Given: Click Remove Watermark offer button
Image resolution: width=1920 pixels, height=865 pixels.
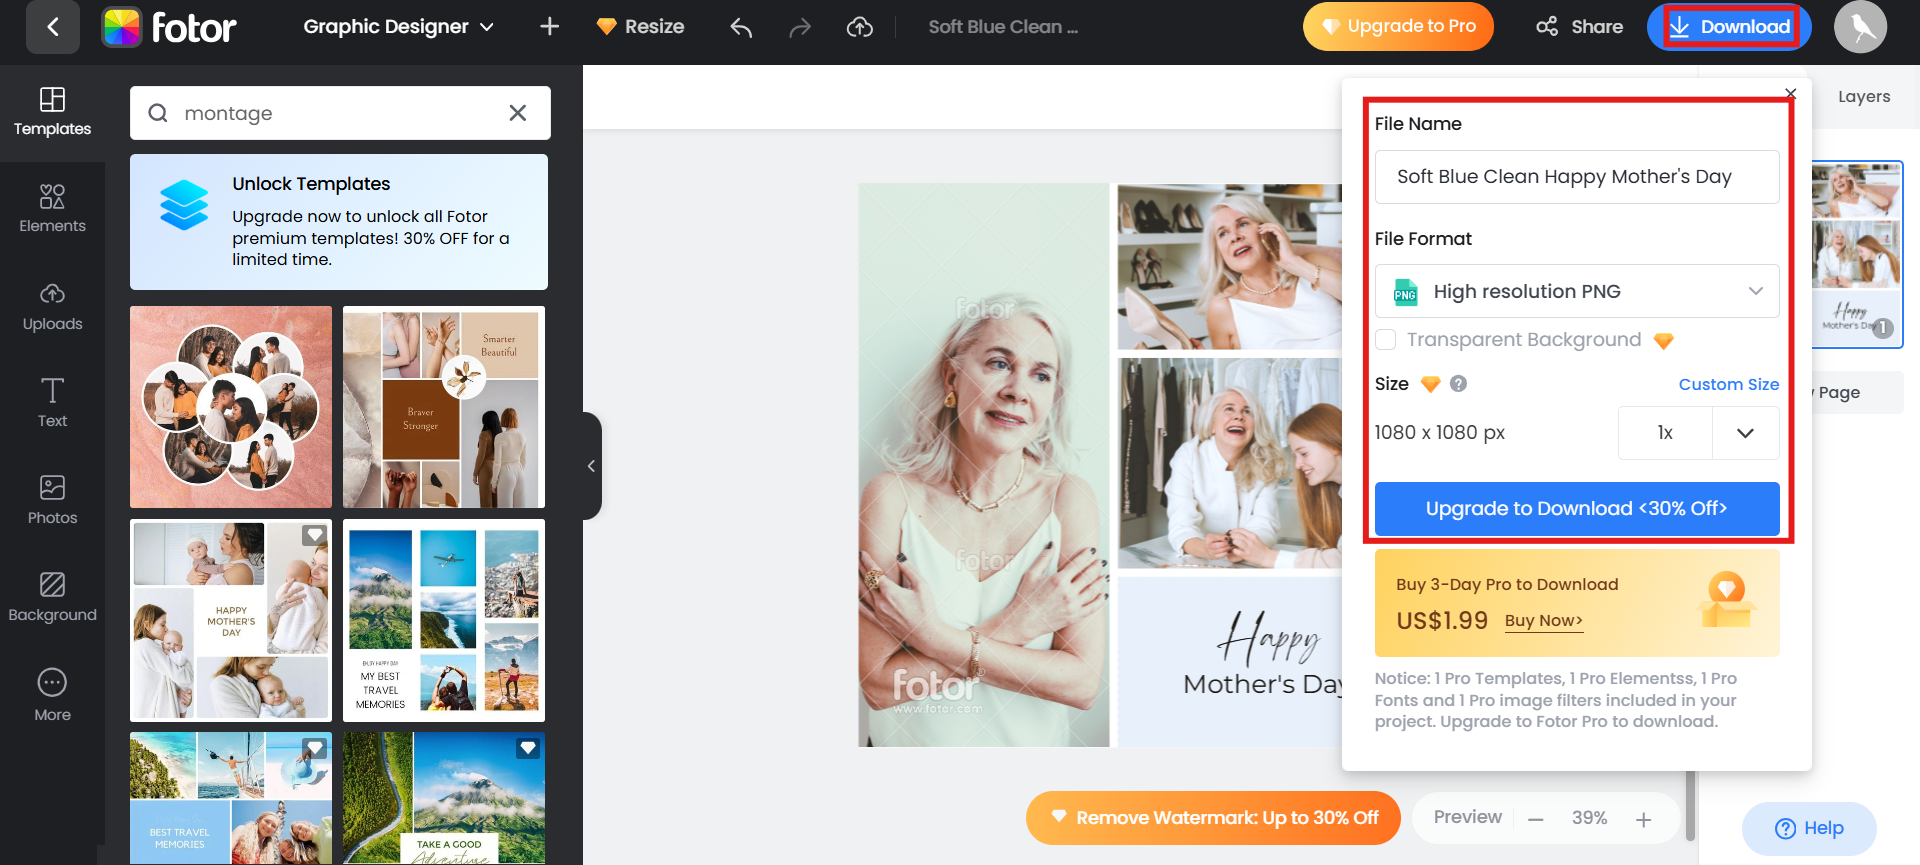Looking at the screenshot, I should pos(1213,818).
